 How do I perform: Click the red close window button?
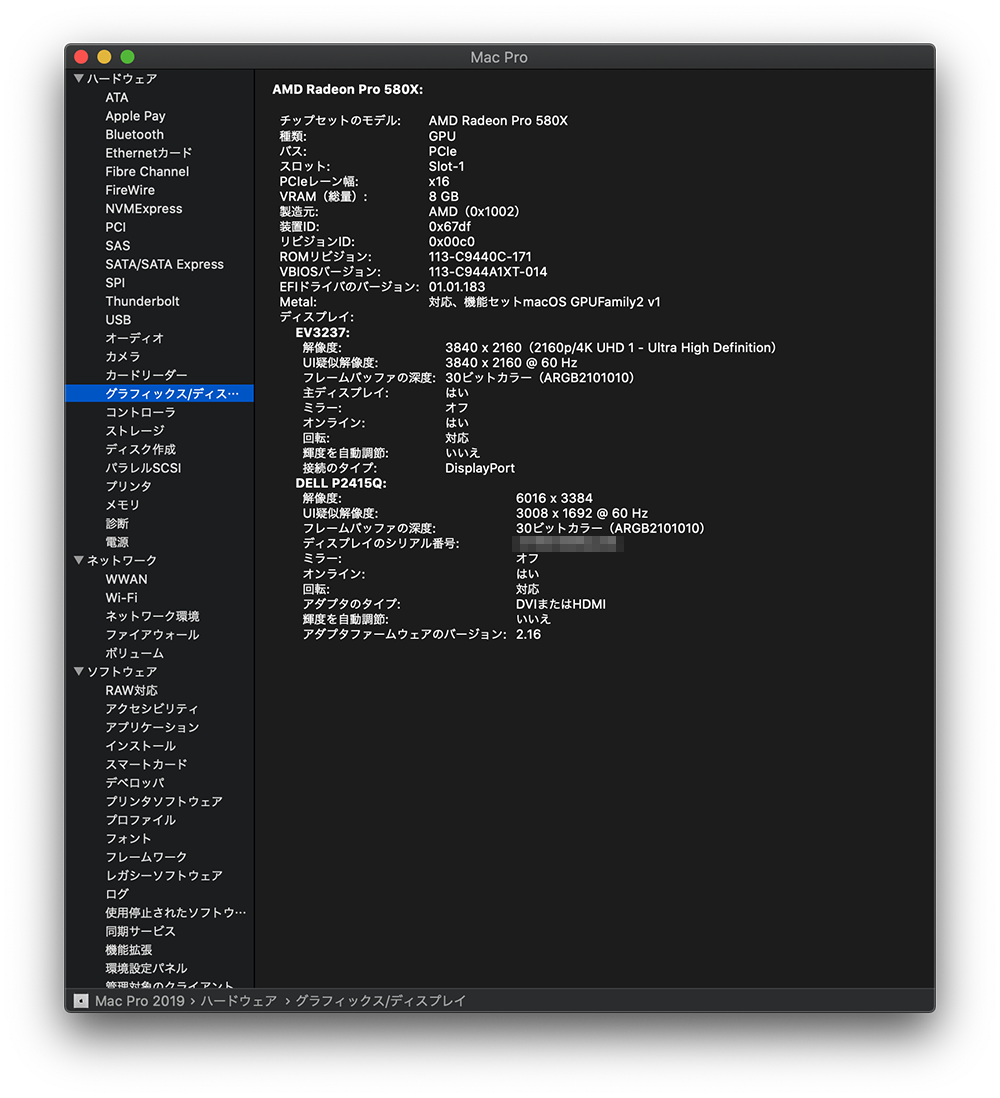tap(81, 57)
